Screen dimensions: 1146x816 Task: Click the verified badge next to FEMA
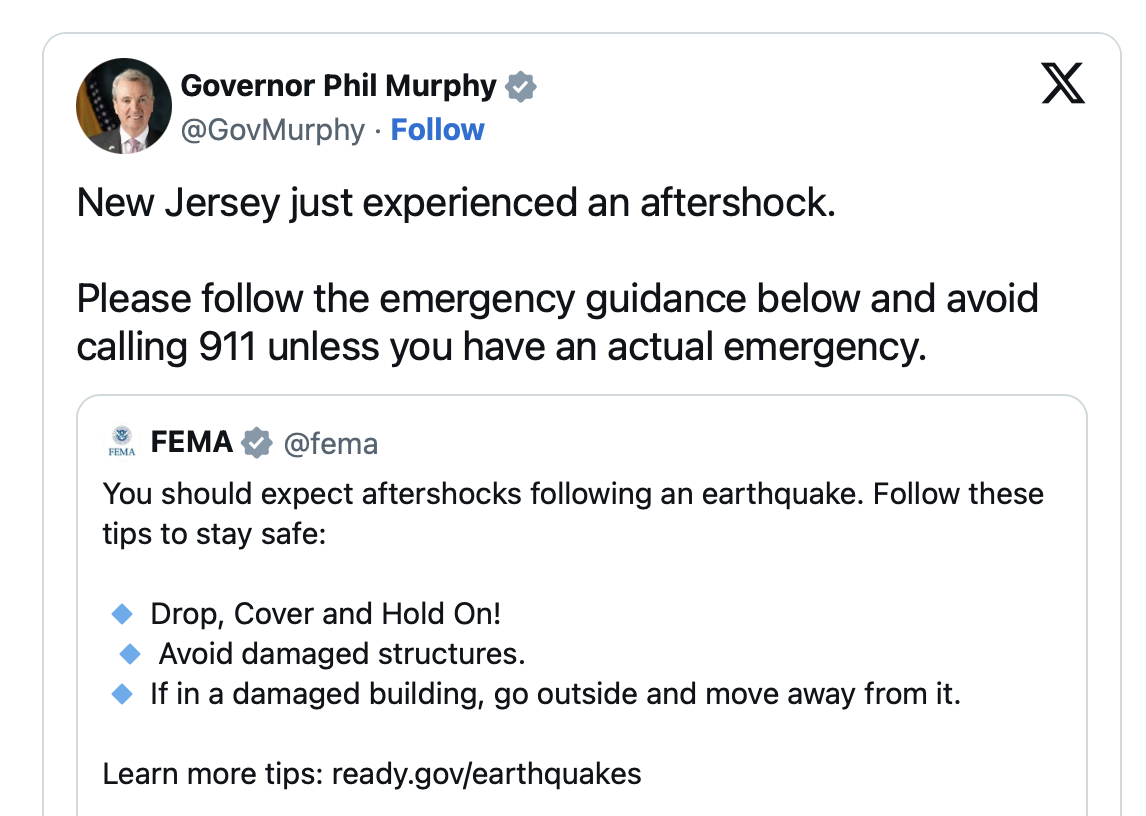pos(258,442)
